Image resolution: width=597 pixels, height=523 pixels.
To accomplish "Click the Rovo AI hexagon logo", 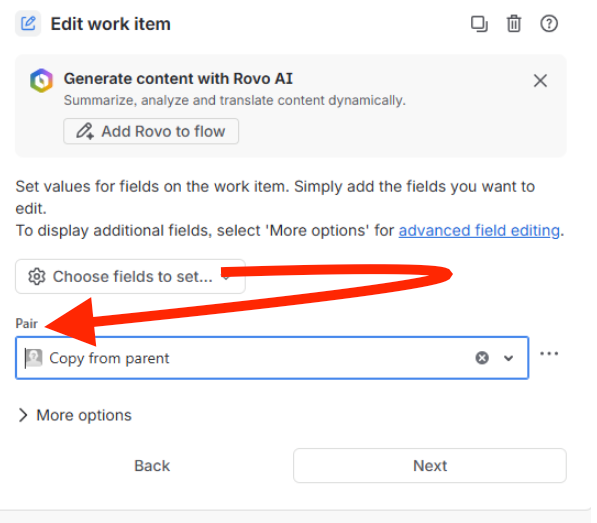I will 42,81.
